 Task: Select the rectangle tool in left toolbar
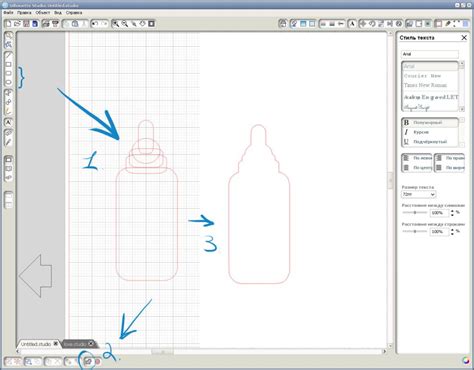click(9, 64)
